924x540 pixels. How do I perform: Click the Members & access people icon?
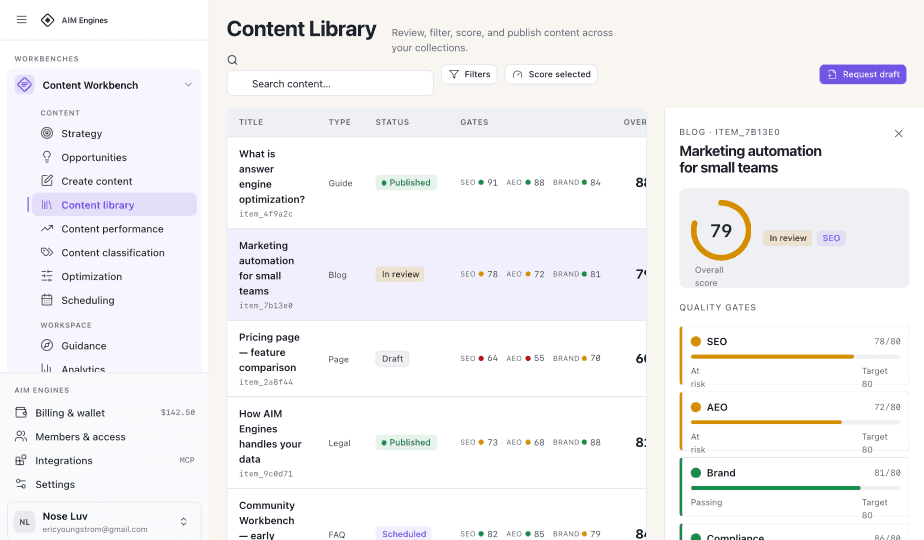(21, 436)
